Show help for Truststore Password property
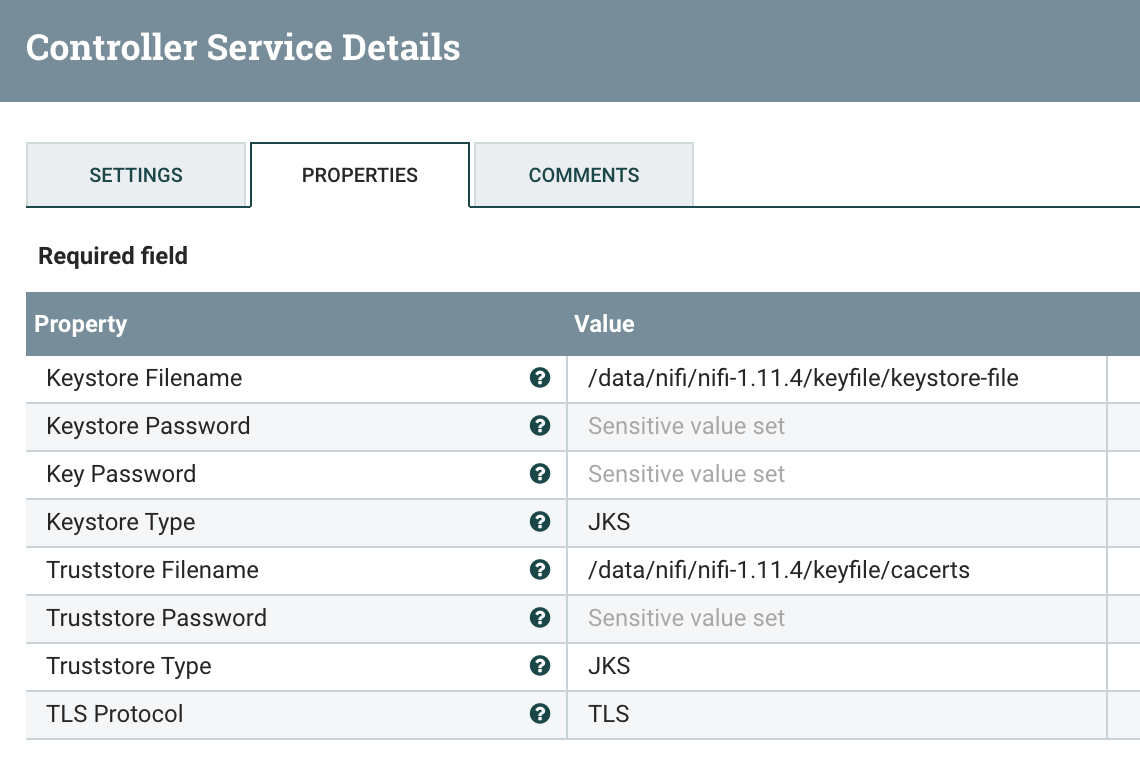The image size is (1140, 766). [540, 618]
